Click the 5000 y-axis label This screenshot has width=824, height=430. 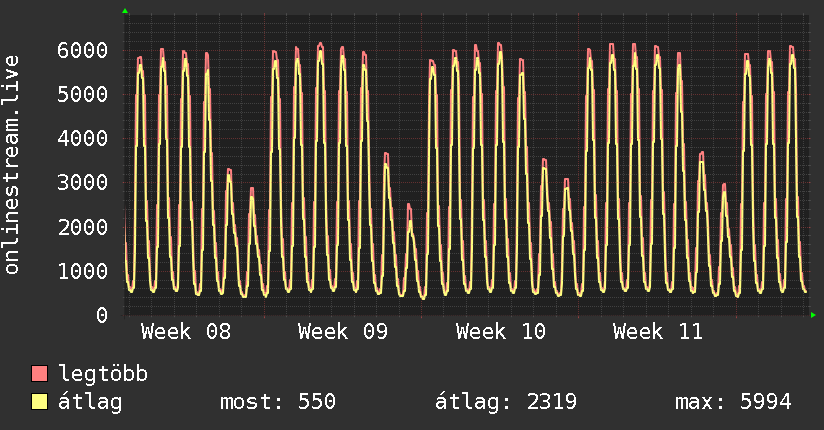83,95
